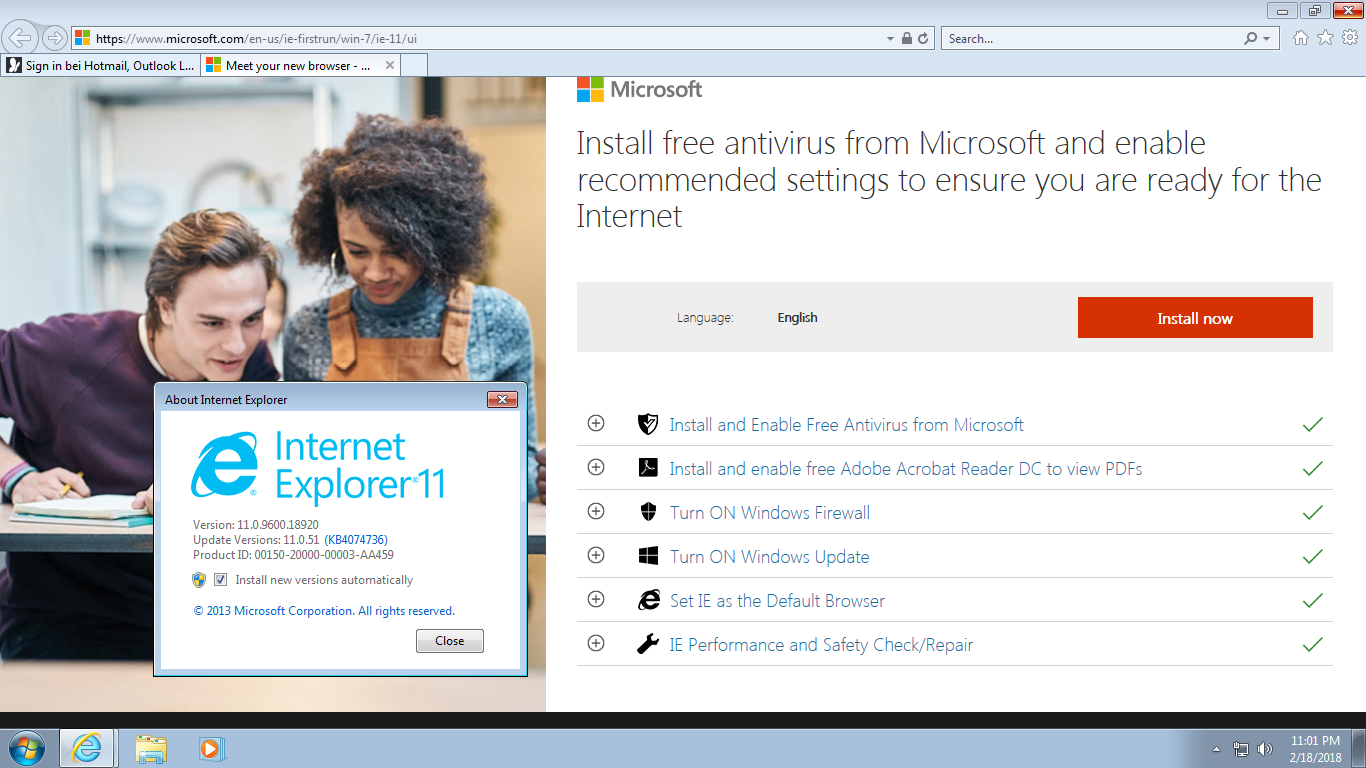Open the Windows Start menu orb
Viewport: 1366px width, 768px height.
pyautogui.click(x=26, y=748)
